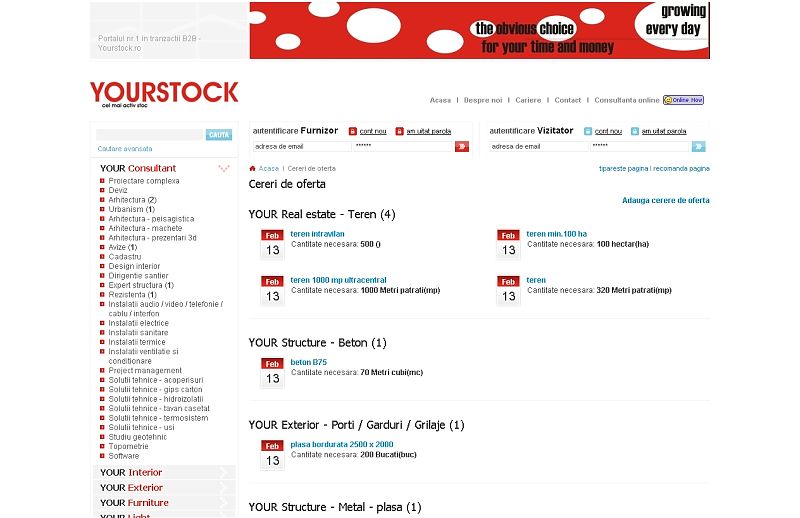This screenshot has height=518, width=800.
Task: Focus the Vizitator password field
Action: tap(640, 147)
